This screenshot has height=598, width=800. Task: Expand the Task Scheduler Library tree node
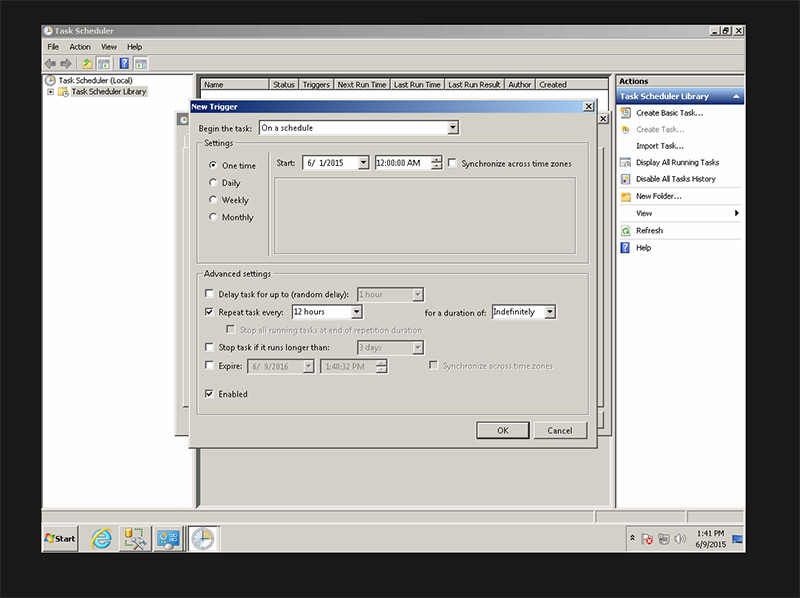tap(50, 92)
